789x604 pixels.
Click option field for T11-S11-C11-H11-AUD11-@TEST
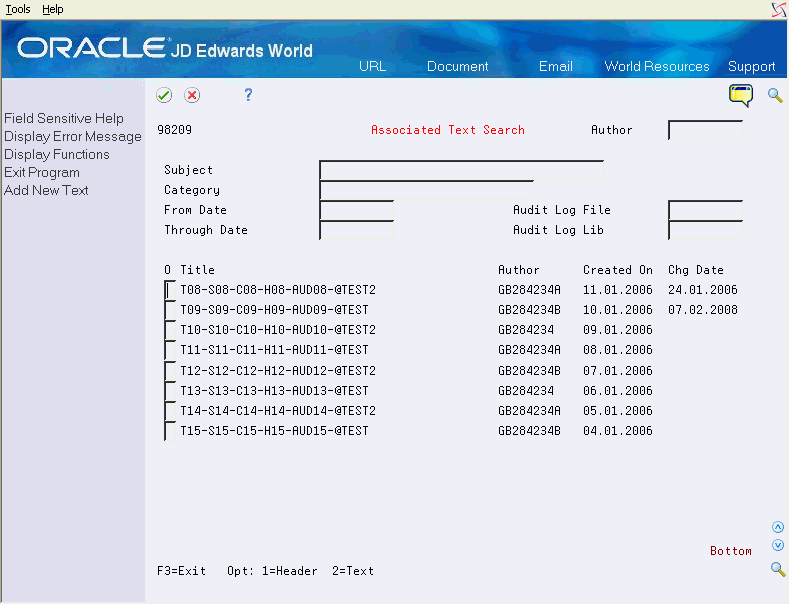[170, 350]
